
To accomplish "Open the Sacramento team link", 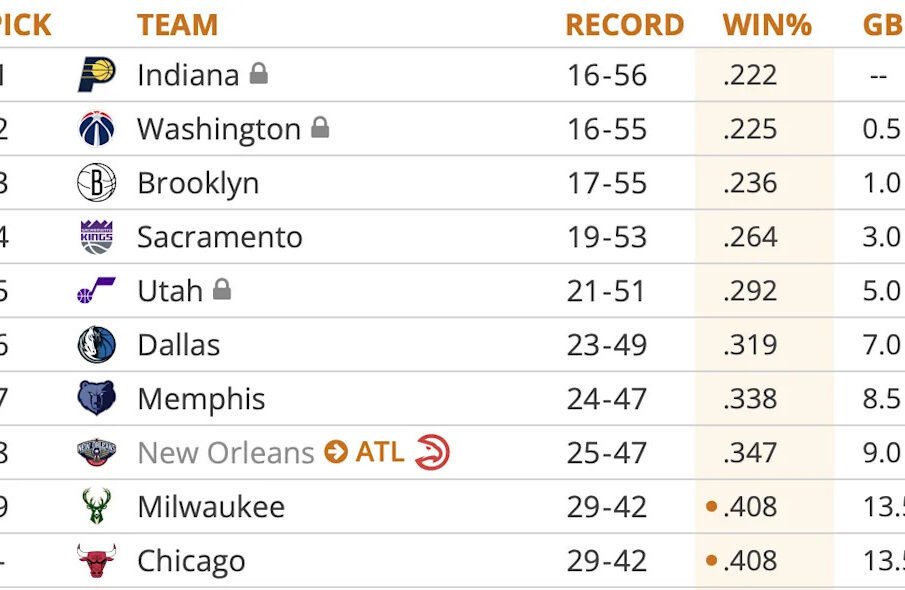I will click(219, 237).
